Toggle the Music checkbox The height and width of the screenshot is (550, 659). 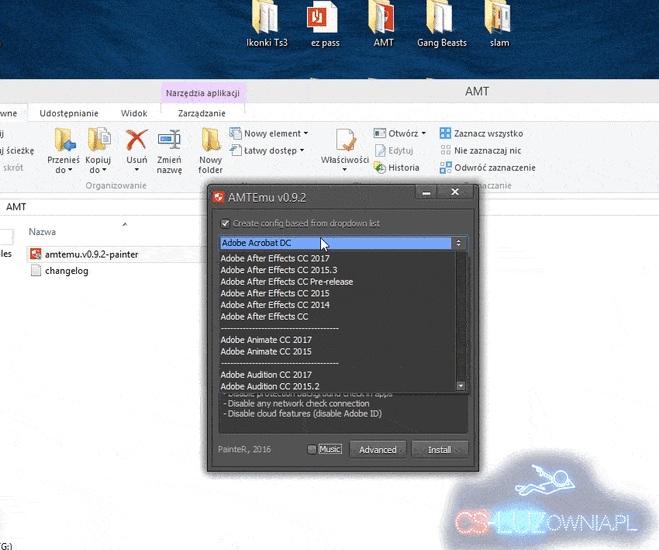[x=313, y=449]
